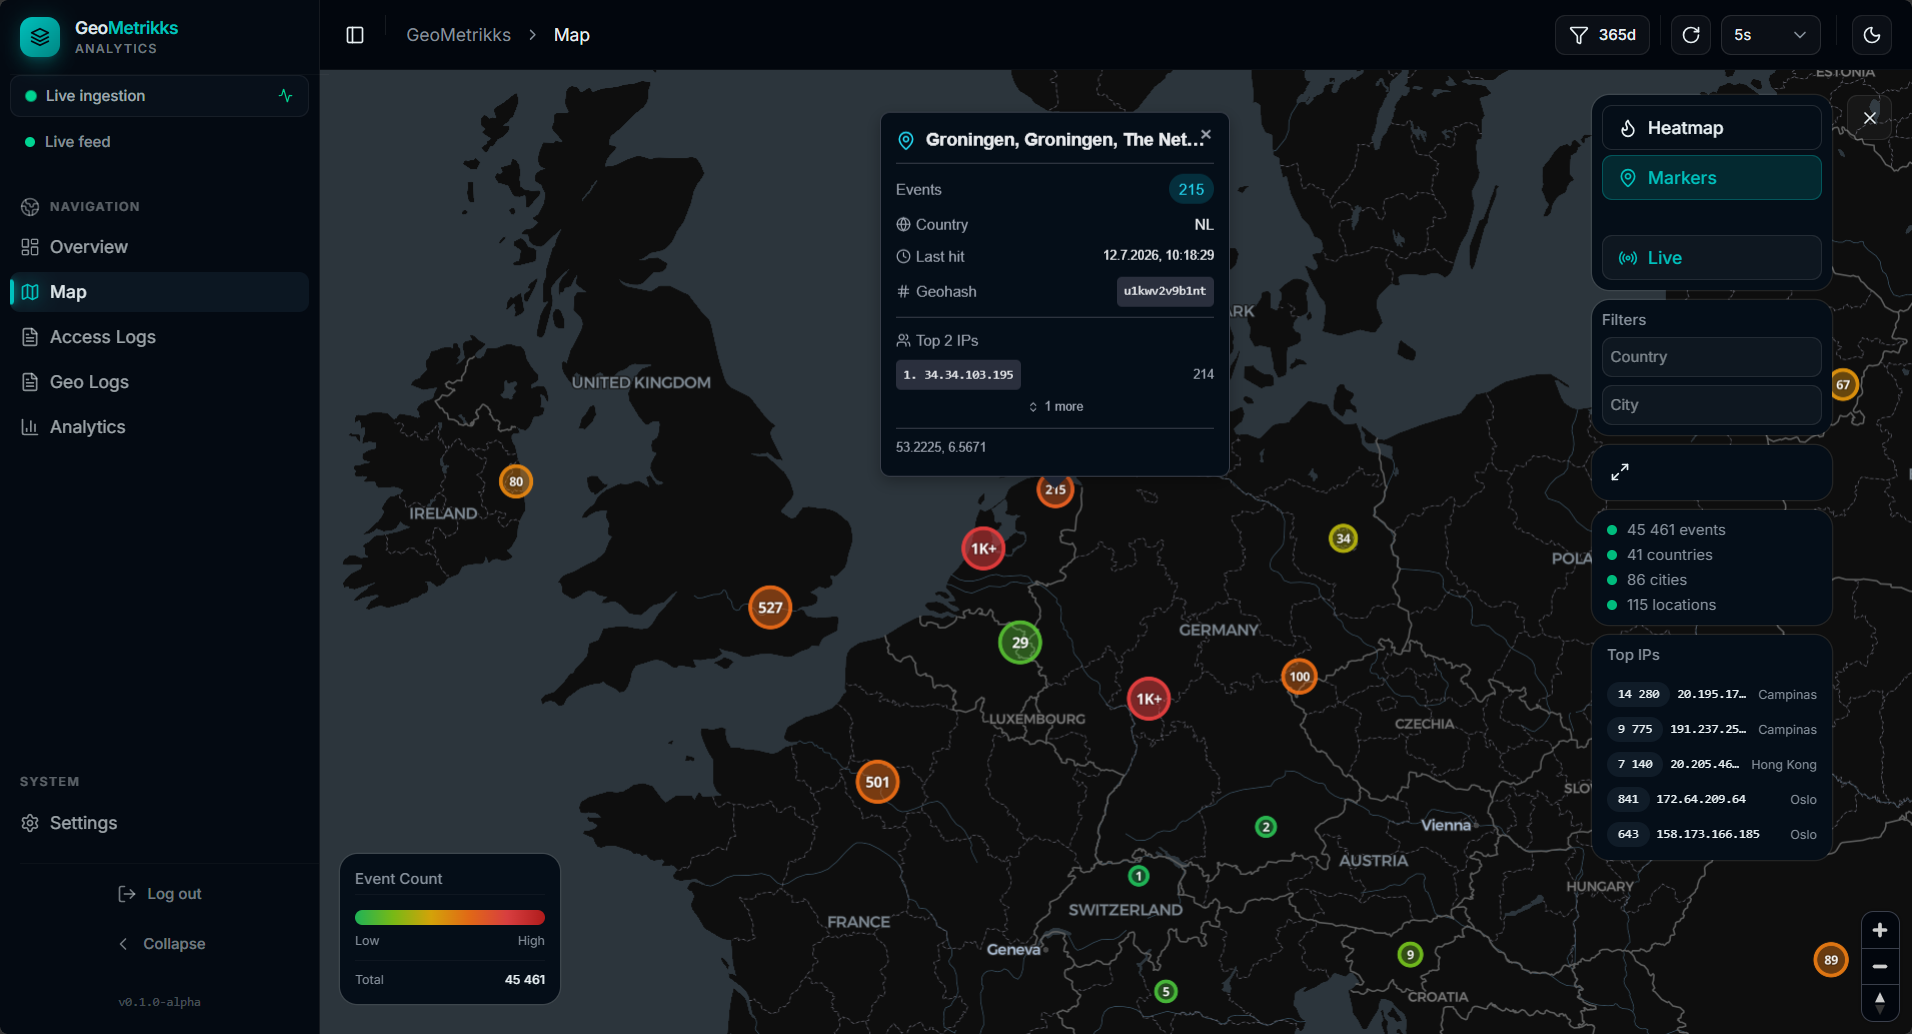
Task: Open Access Logs page
Action: click(159, 337)
